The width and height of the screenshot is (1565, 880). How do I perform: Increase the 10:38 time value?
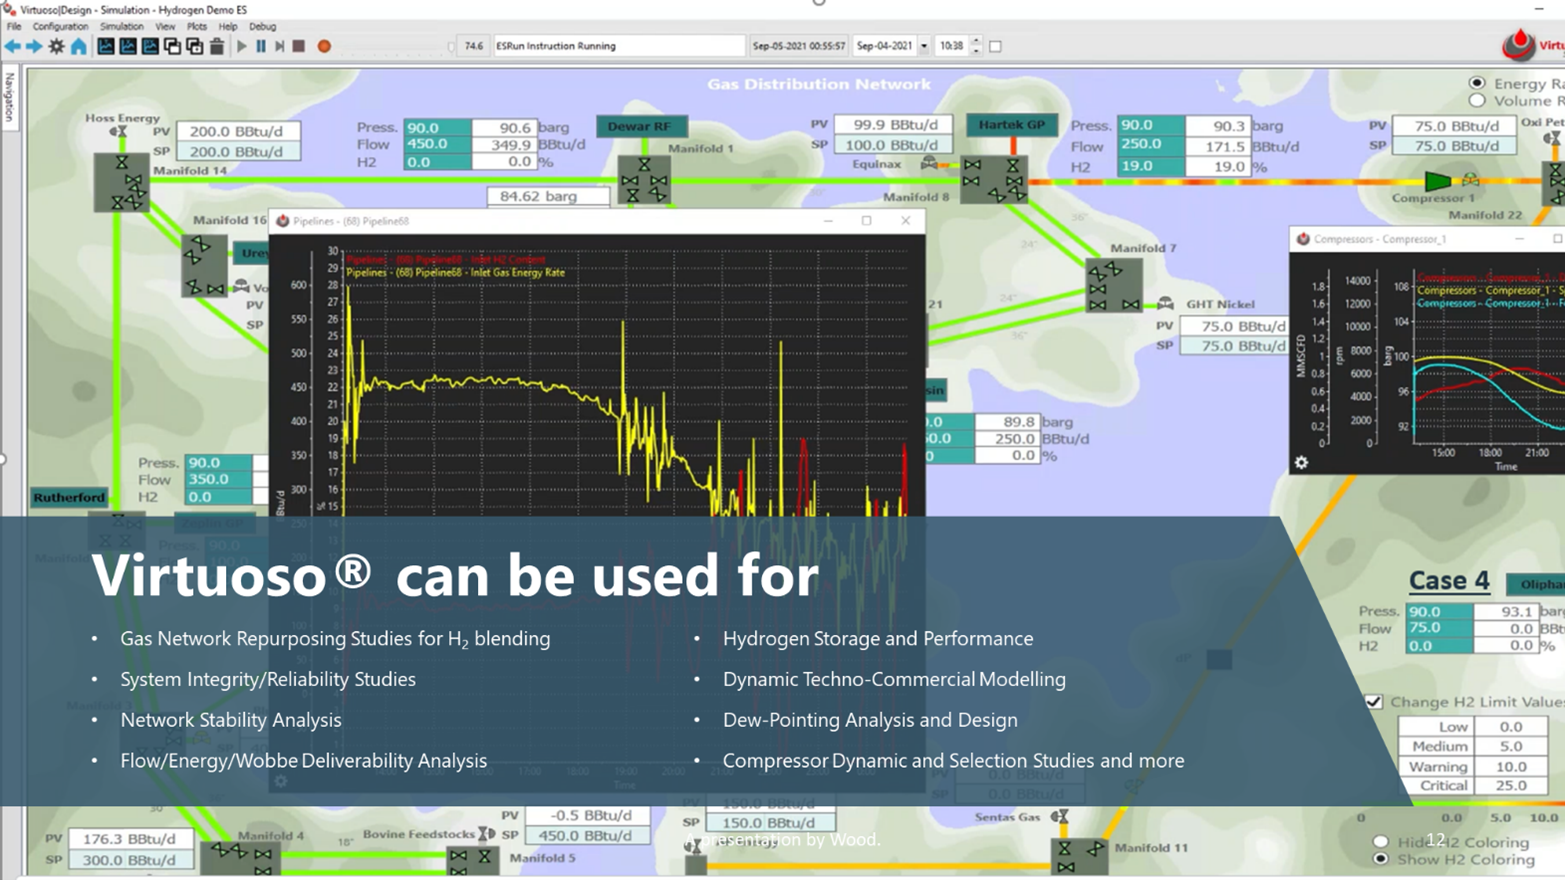(976, 42)
